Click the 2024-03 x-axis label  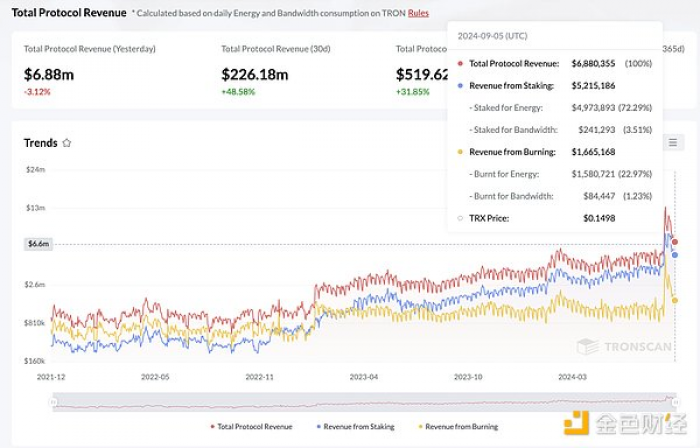coord(572,377)
